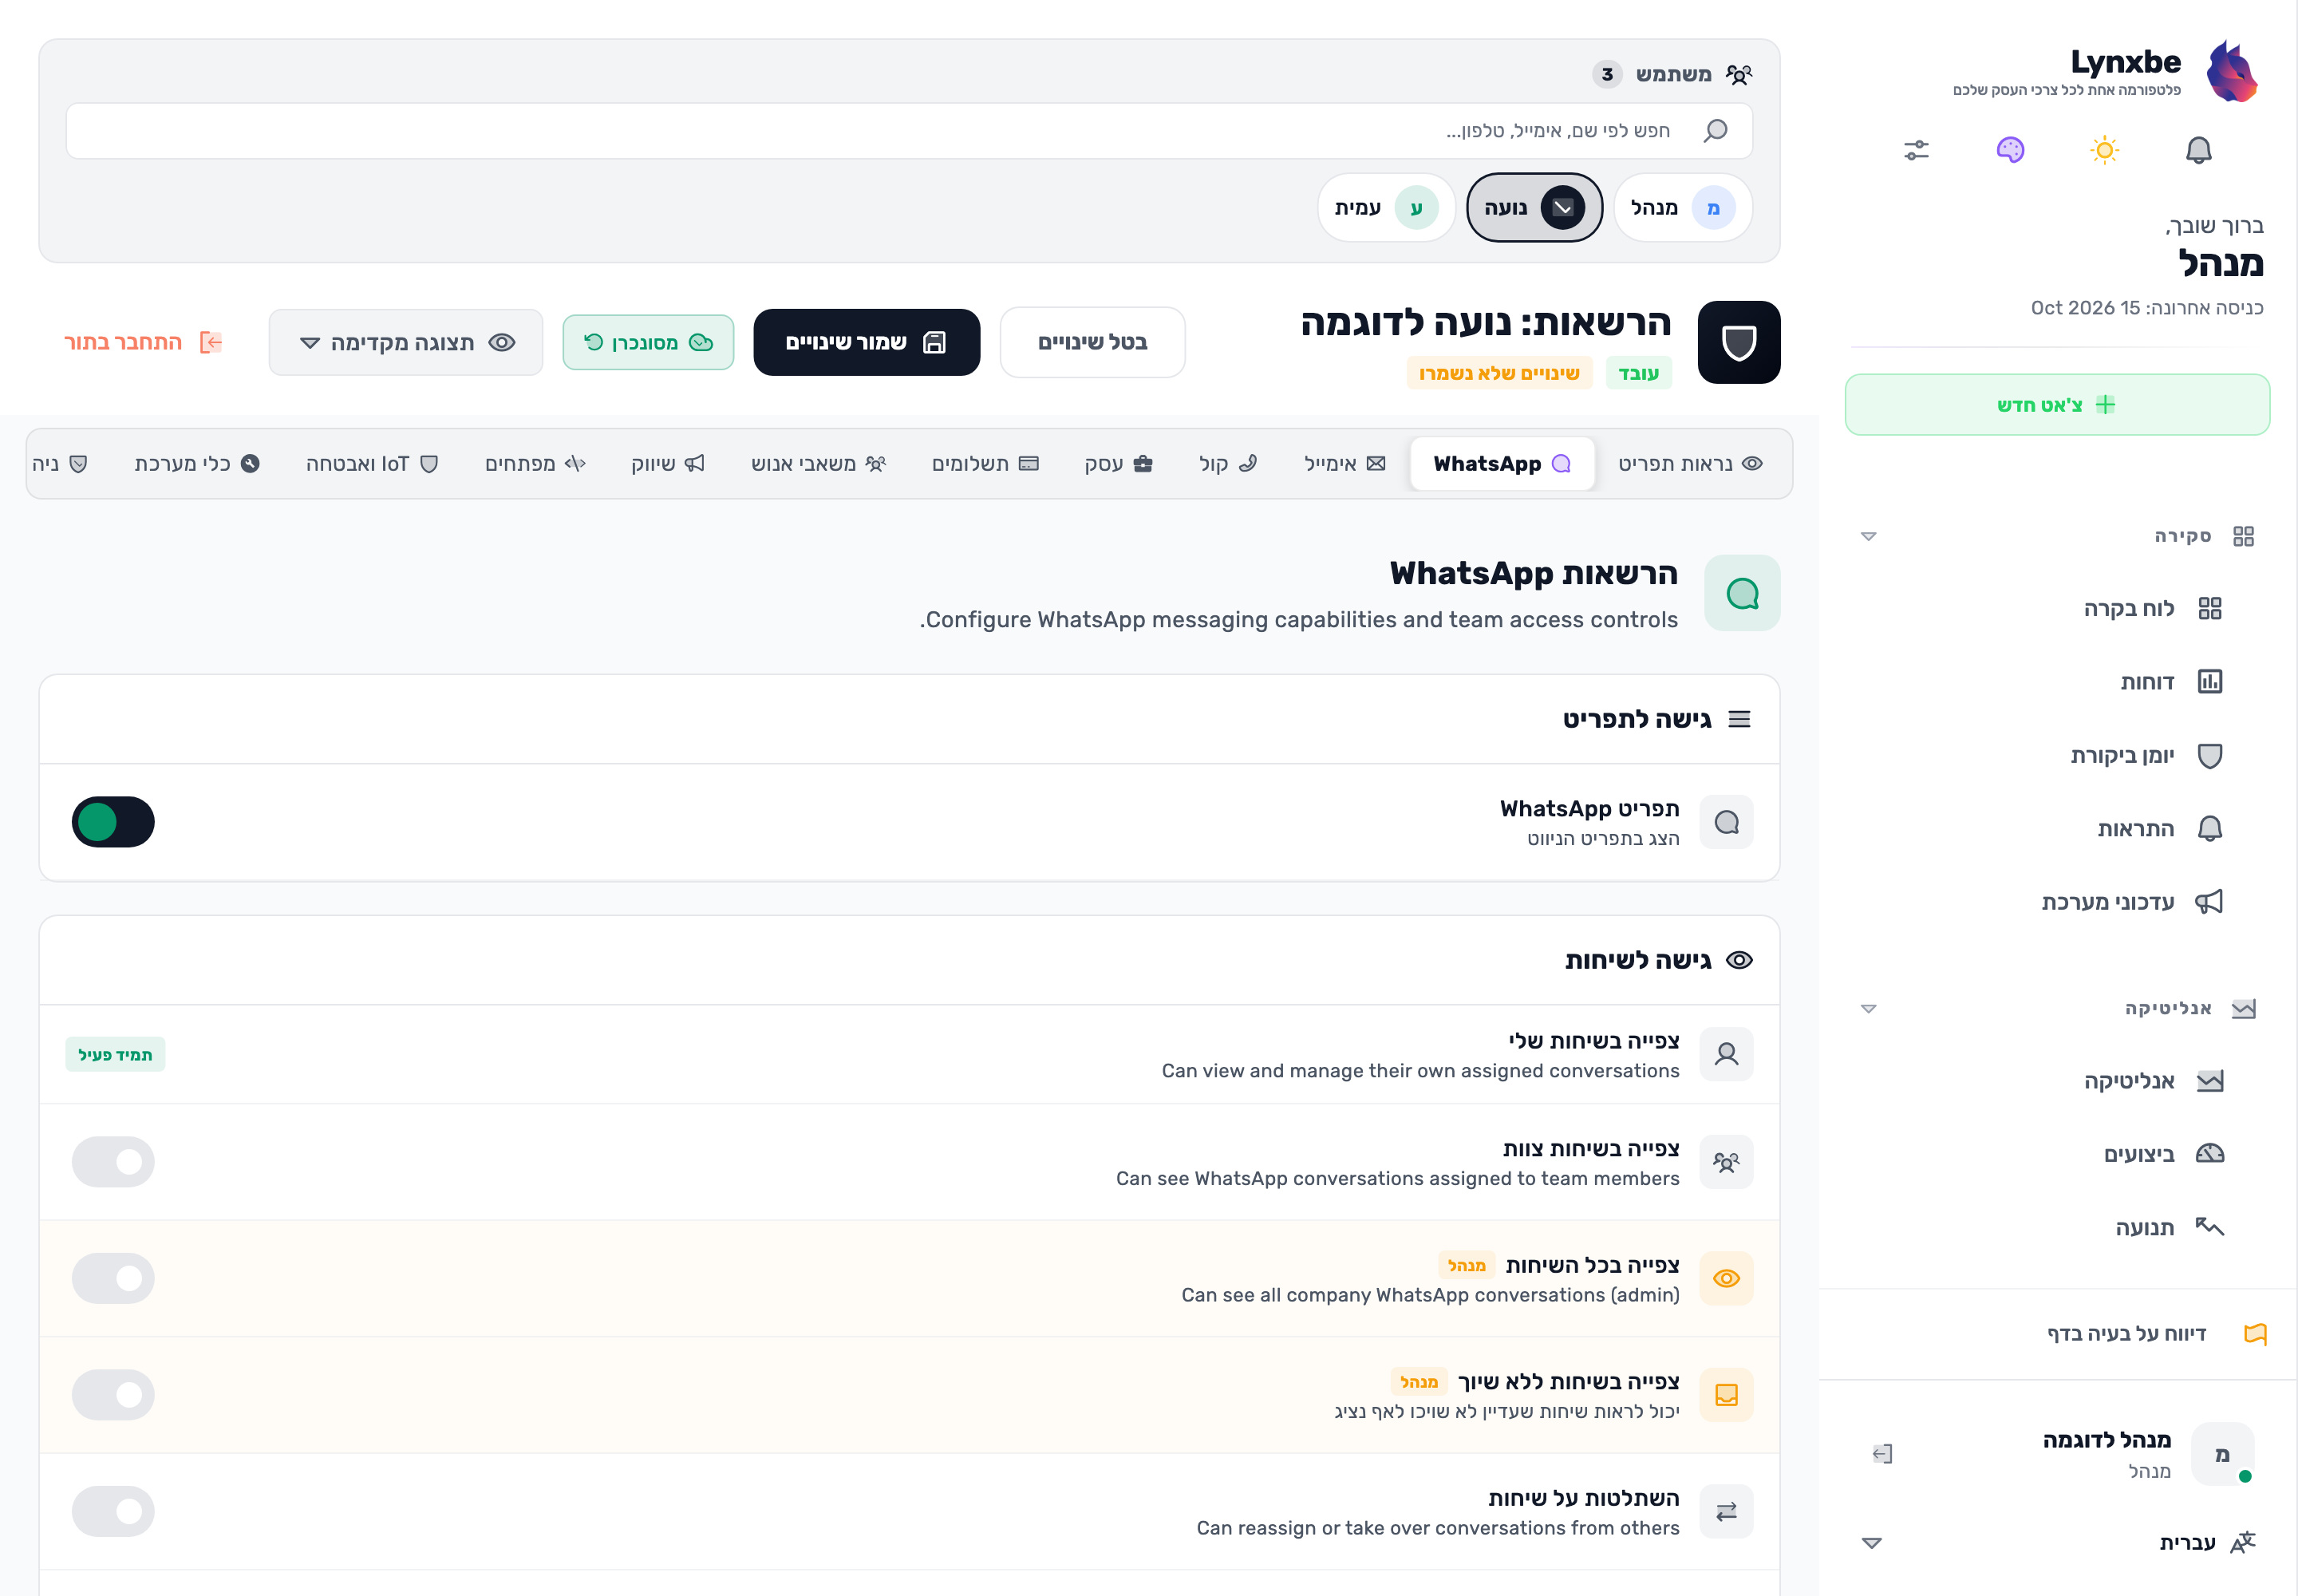
Task: Enable השתלטות על שיחות toggle
Action: pyautogui.click(x=113, y=1511)
